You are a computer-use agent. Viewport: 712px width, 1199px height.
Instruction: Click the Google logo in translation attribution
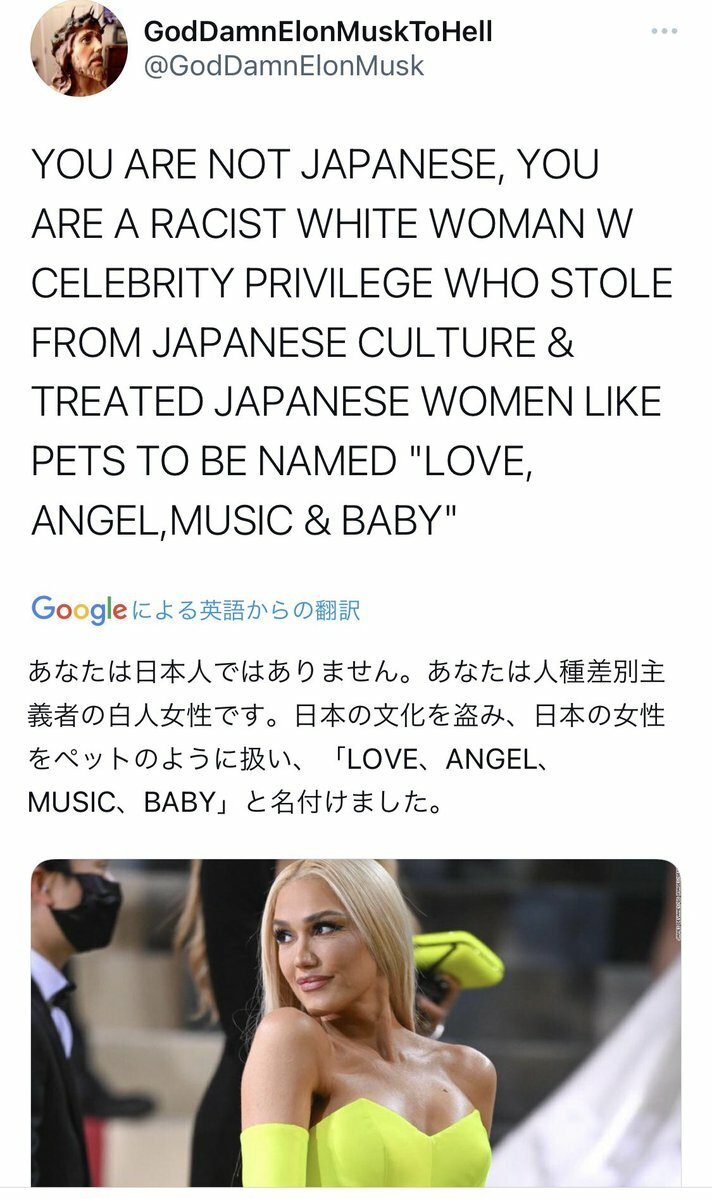[x=79, y=609]
